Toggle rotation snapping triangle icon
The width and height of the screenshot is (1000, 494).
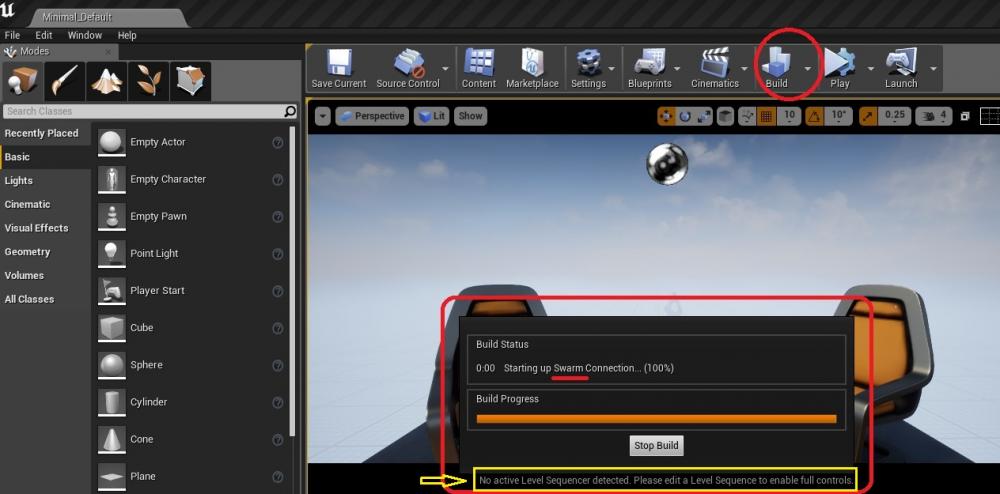[815, 116]
